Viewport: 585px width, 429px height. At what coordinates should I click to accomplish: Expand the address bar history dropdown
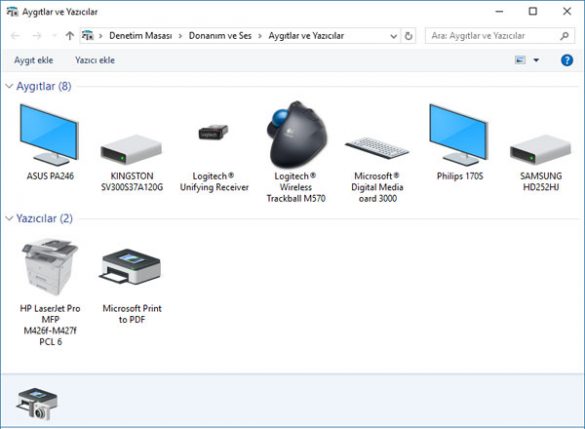(x=393, y=36)
